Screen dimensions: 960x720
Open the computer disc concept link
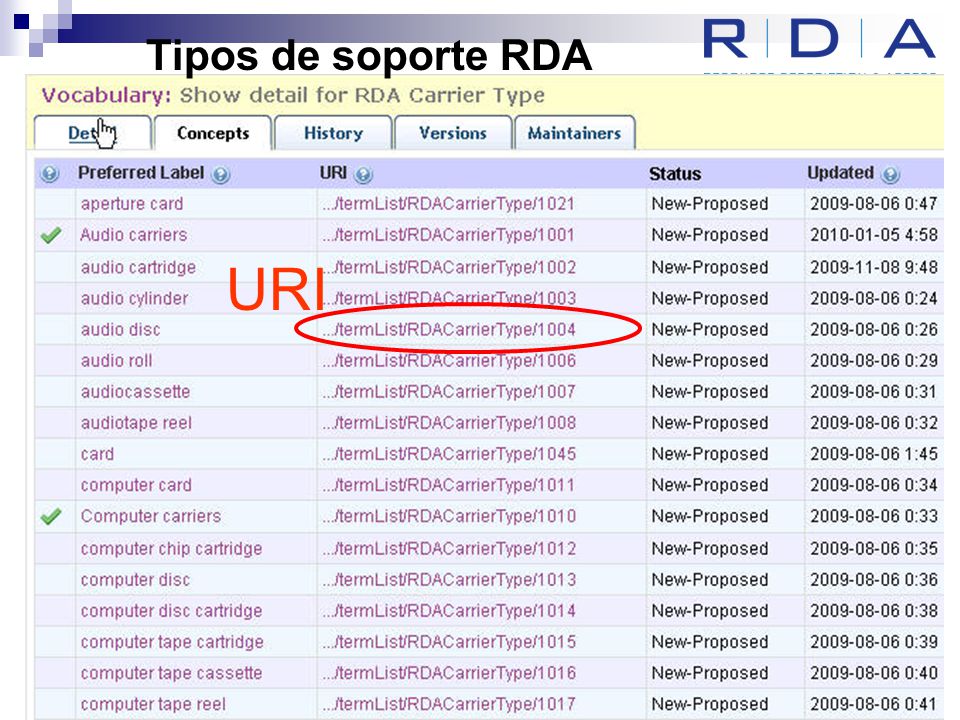click(x=135, y=580)
